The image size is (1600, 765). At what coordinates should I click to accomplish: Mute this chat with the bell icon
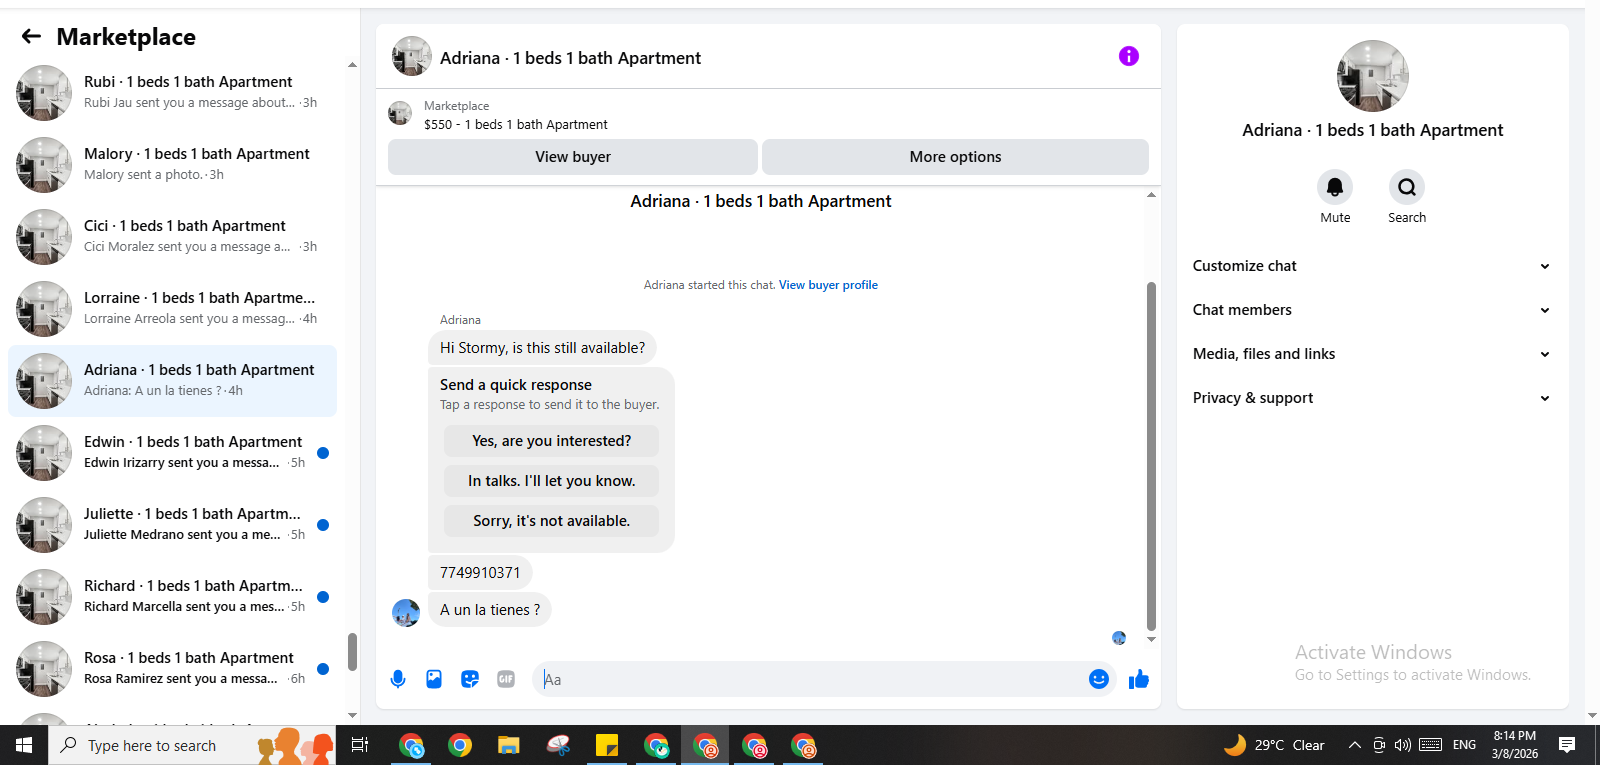(1335, 187)
